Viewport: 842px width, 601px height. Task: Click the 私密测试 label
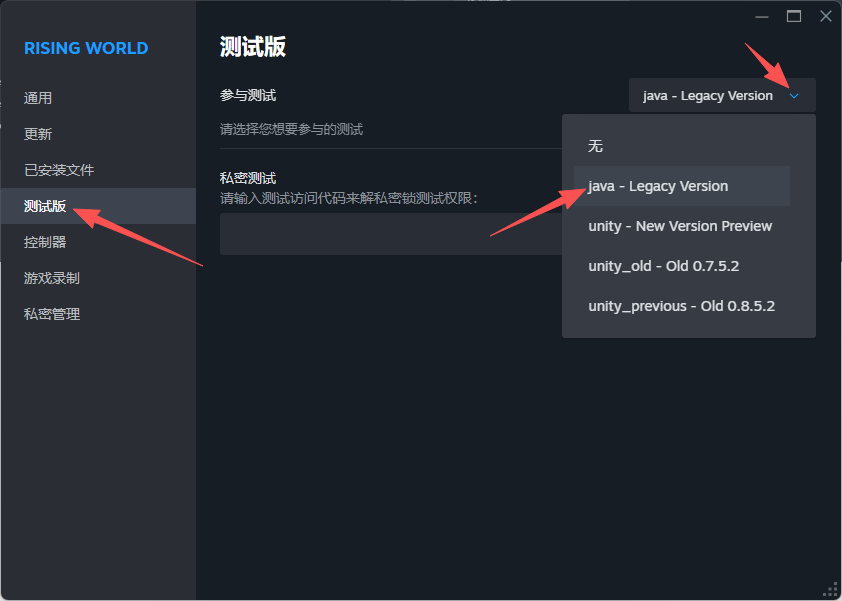(248, 178)
